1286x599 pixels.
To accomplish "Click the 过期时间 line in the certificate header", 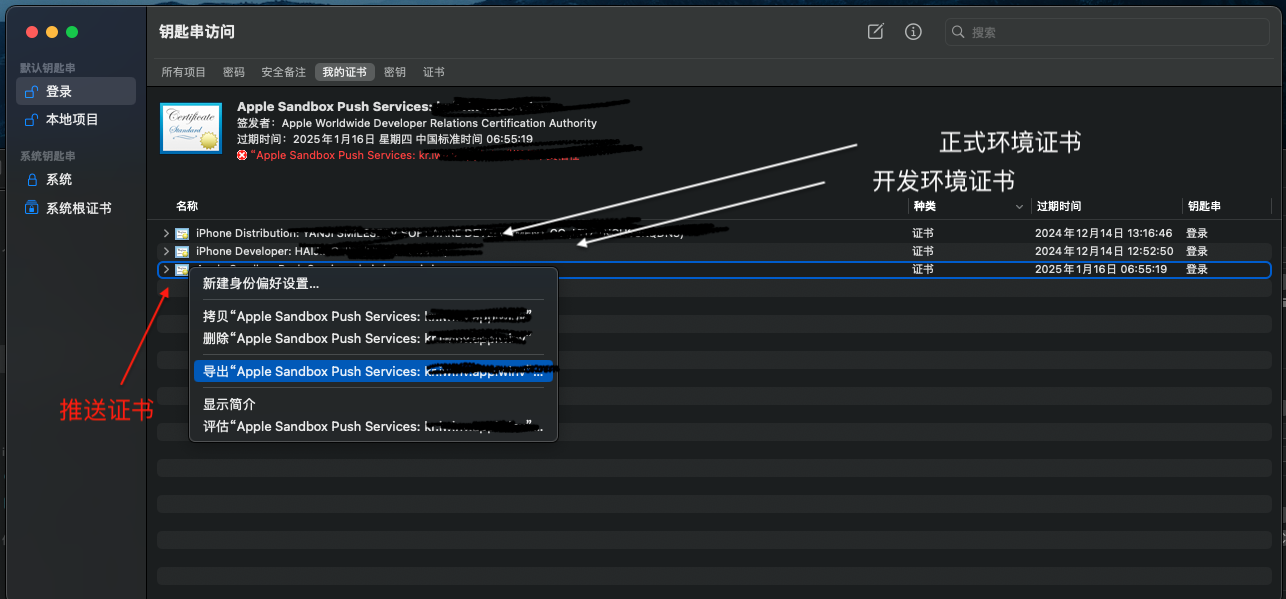I will [x=385, y=139].
